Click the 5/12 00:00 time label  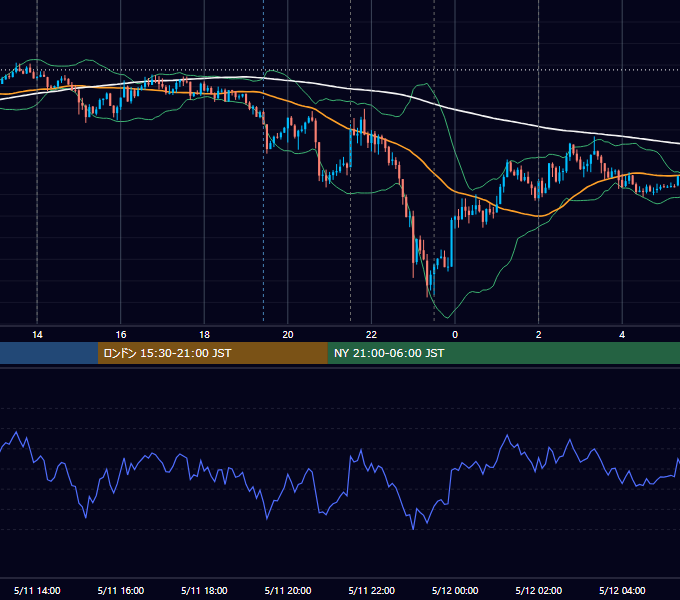(455, 590)
